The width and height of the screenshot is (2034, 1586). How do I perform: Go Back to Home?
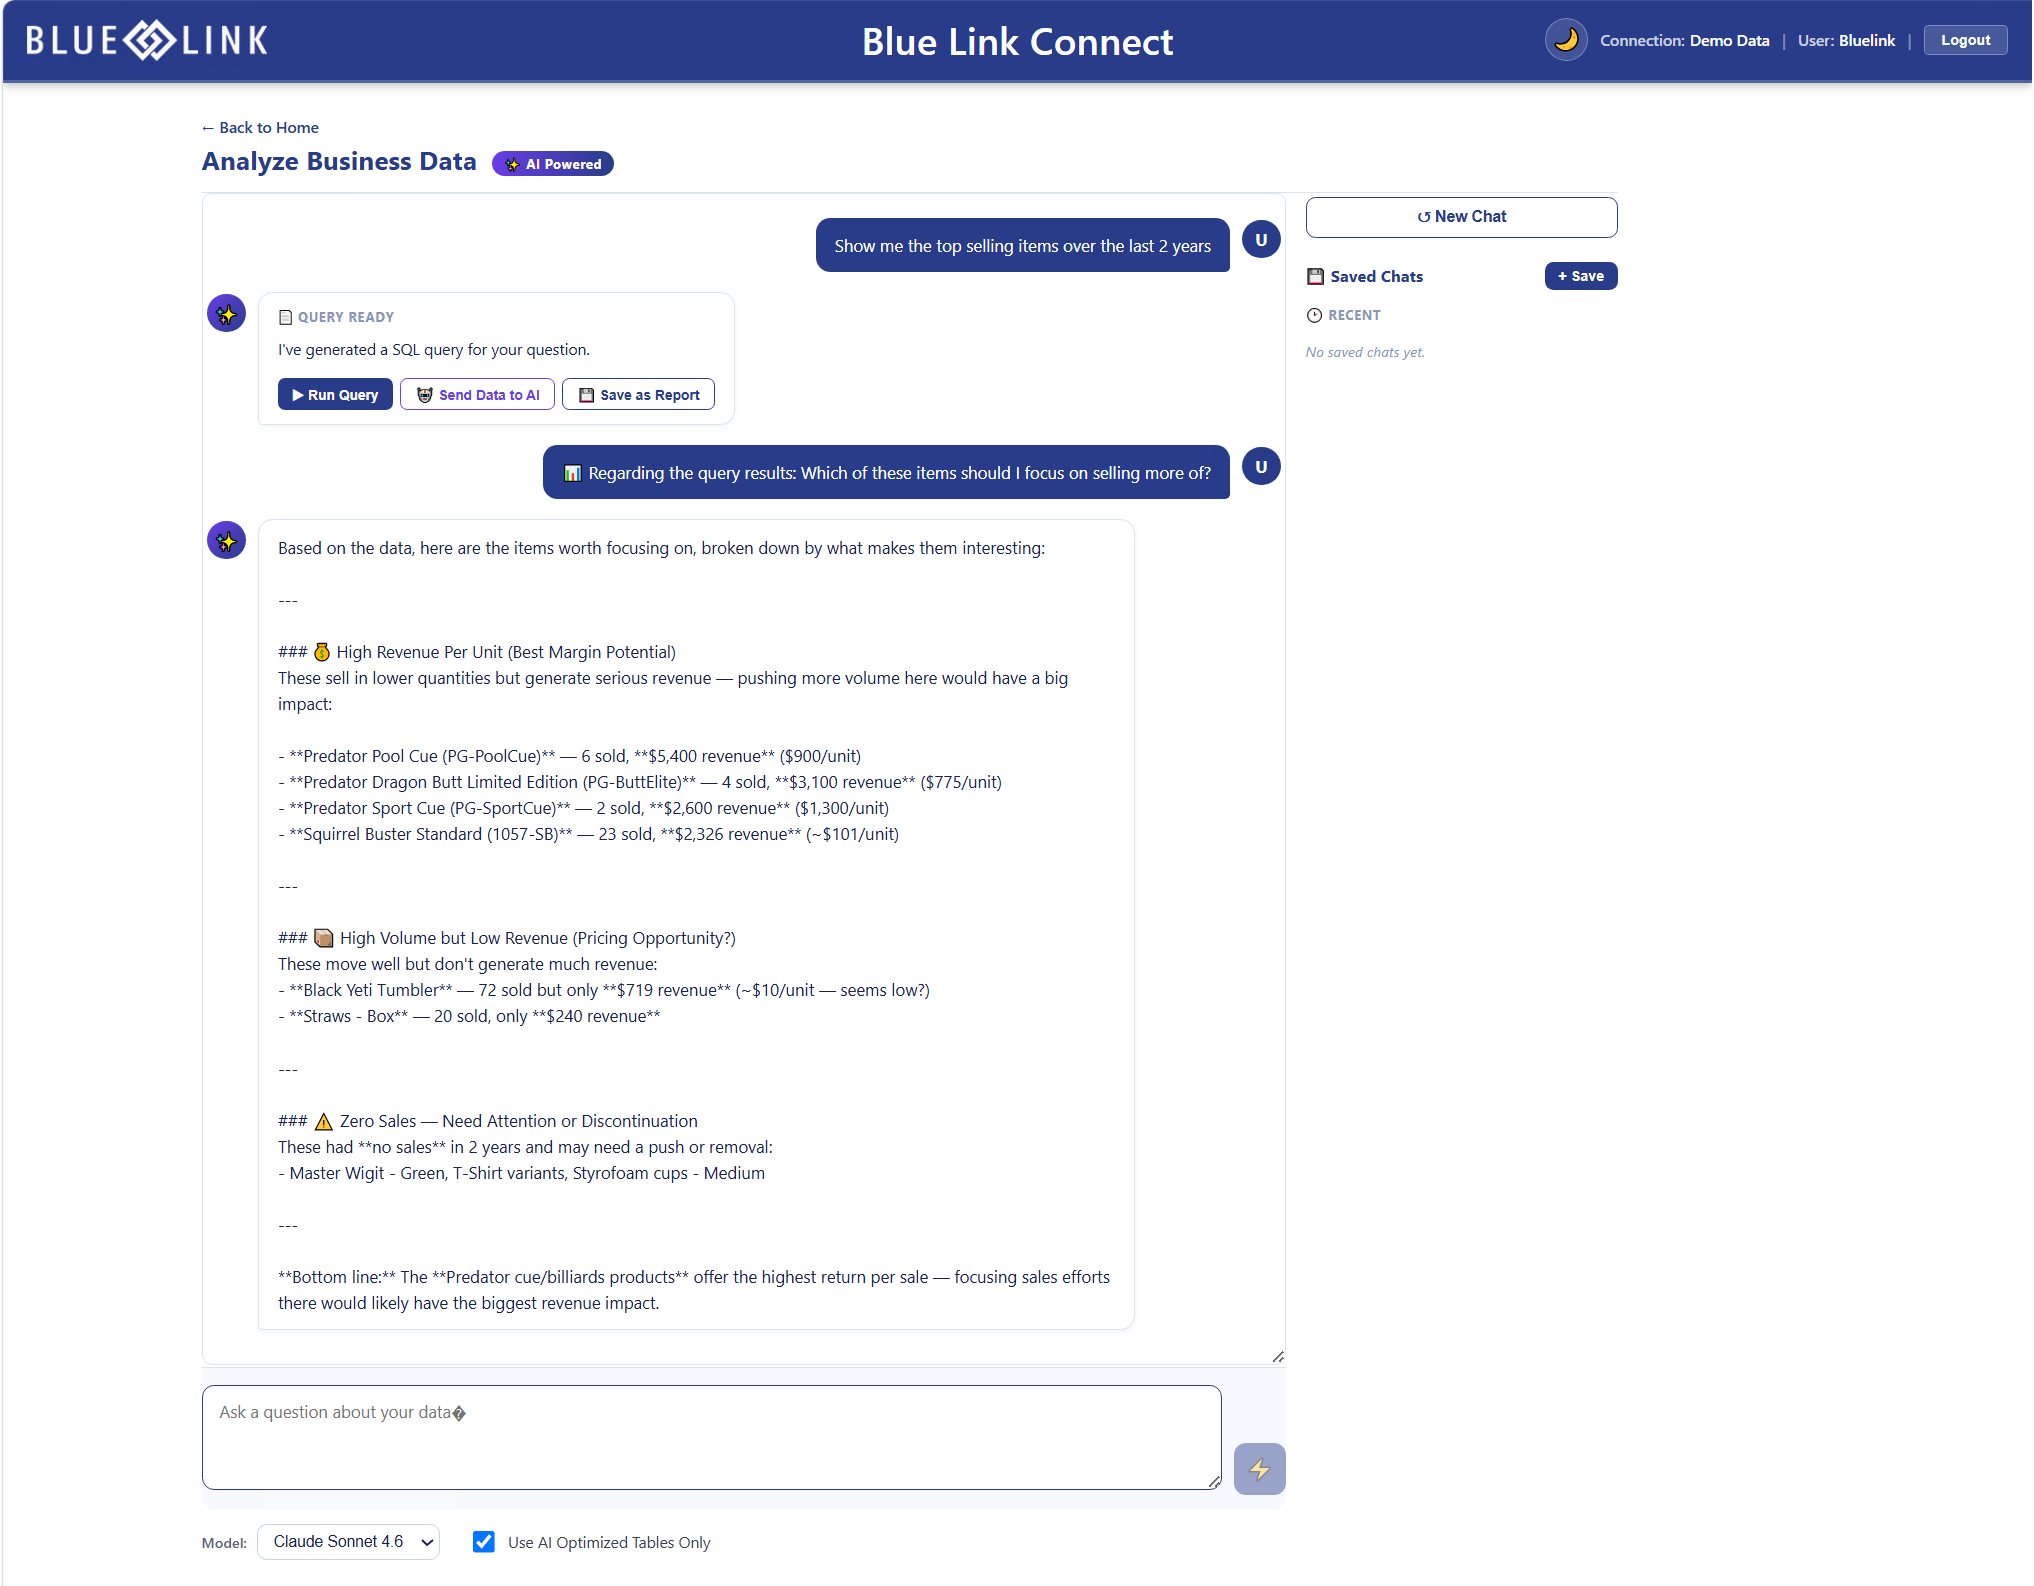pos(260,127)
